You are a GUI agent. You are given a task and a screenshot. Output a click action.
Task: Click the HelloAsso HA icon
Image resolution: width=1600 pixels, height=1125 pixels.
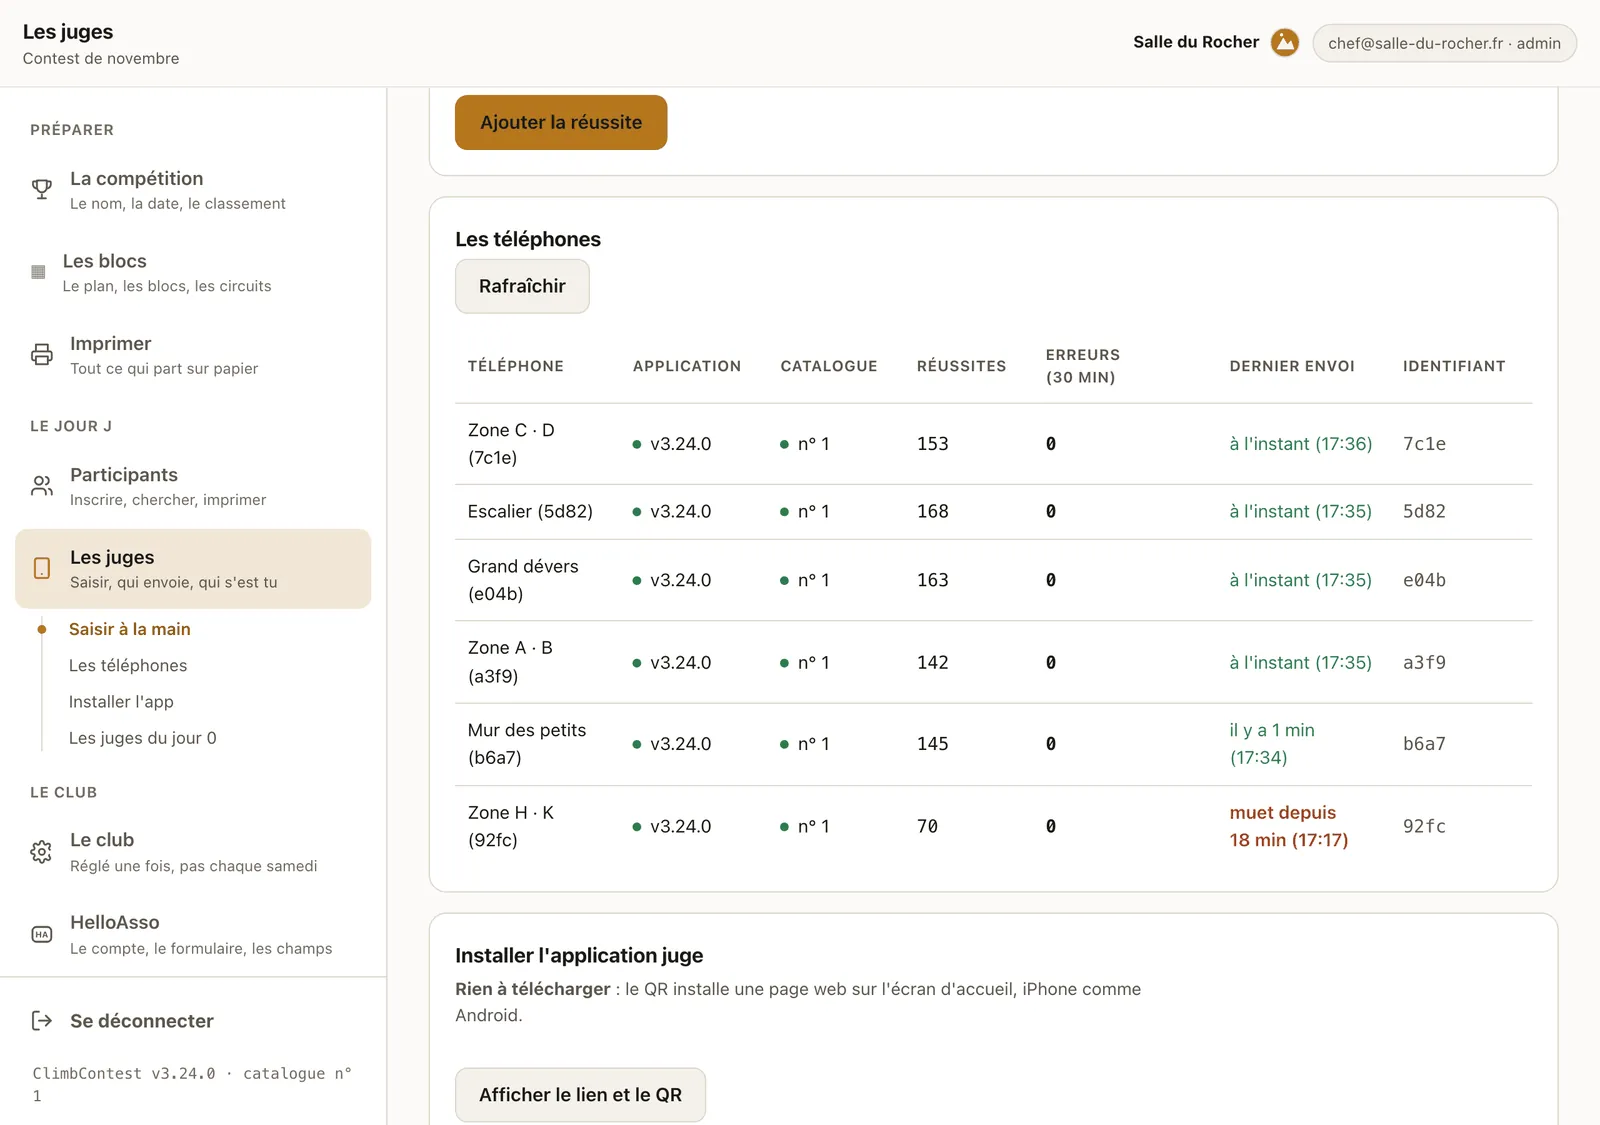point(42,934)
